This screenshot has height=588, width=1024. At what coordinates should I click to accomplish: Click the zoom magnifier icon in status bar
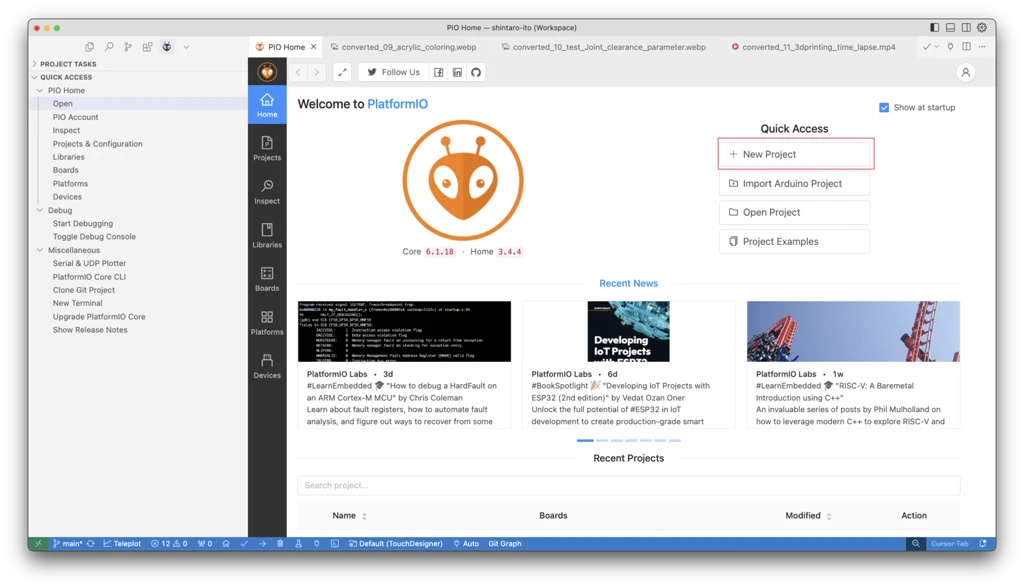[916, 544]
